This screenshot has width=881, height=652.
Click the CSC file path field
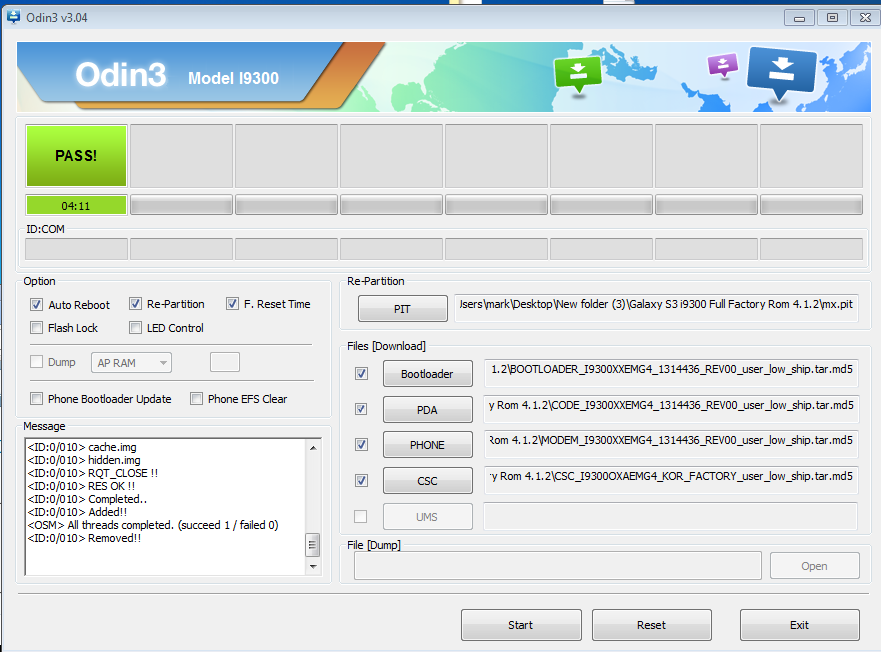(670, 480)
